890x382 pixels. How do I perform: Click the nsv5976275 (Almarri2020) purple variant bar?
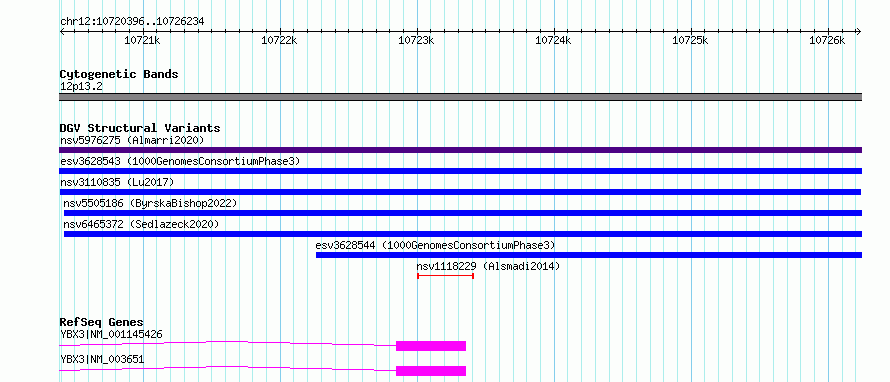[x=460, y=150]
